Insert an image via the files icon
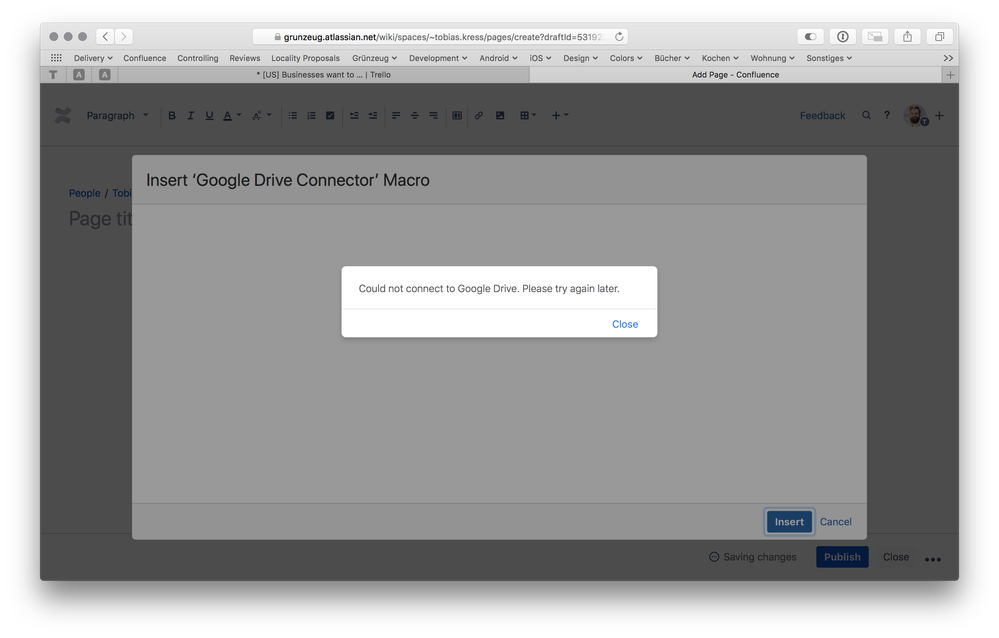The height and width of the screenshot is (638, 999). coord(499,115)
